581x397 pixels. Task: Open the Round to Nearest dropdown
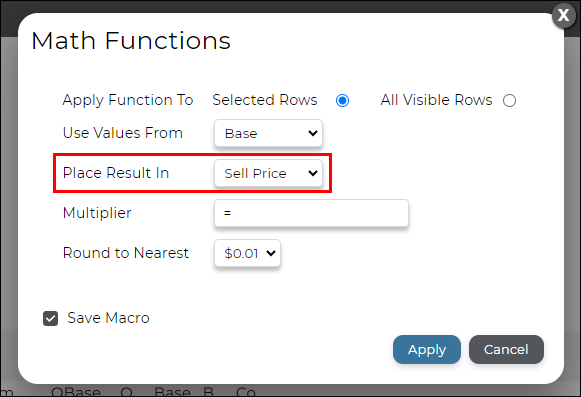point(247,253)
